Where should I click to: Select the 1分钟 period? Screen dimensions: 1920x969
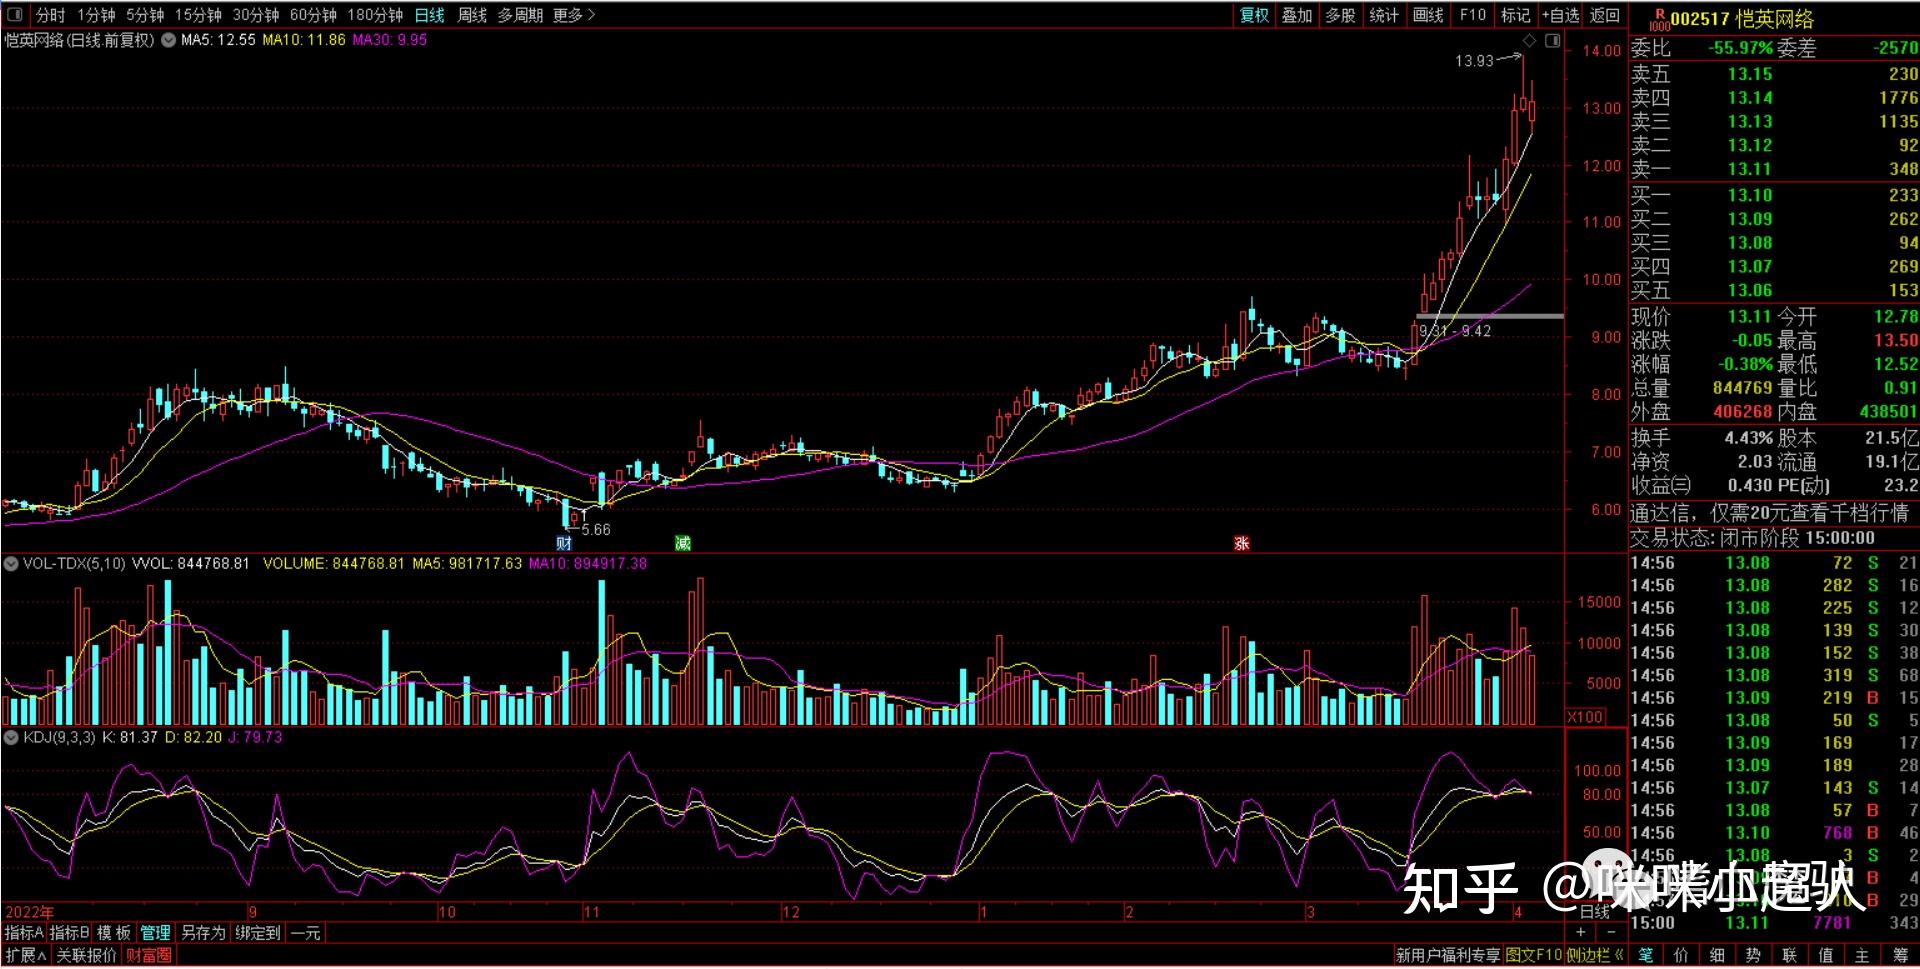pos(96,15)
